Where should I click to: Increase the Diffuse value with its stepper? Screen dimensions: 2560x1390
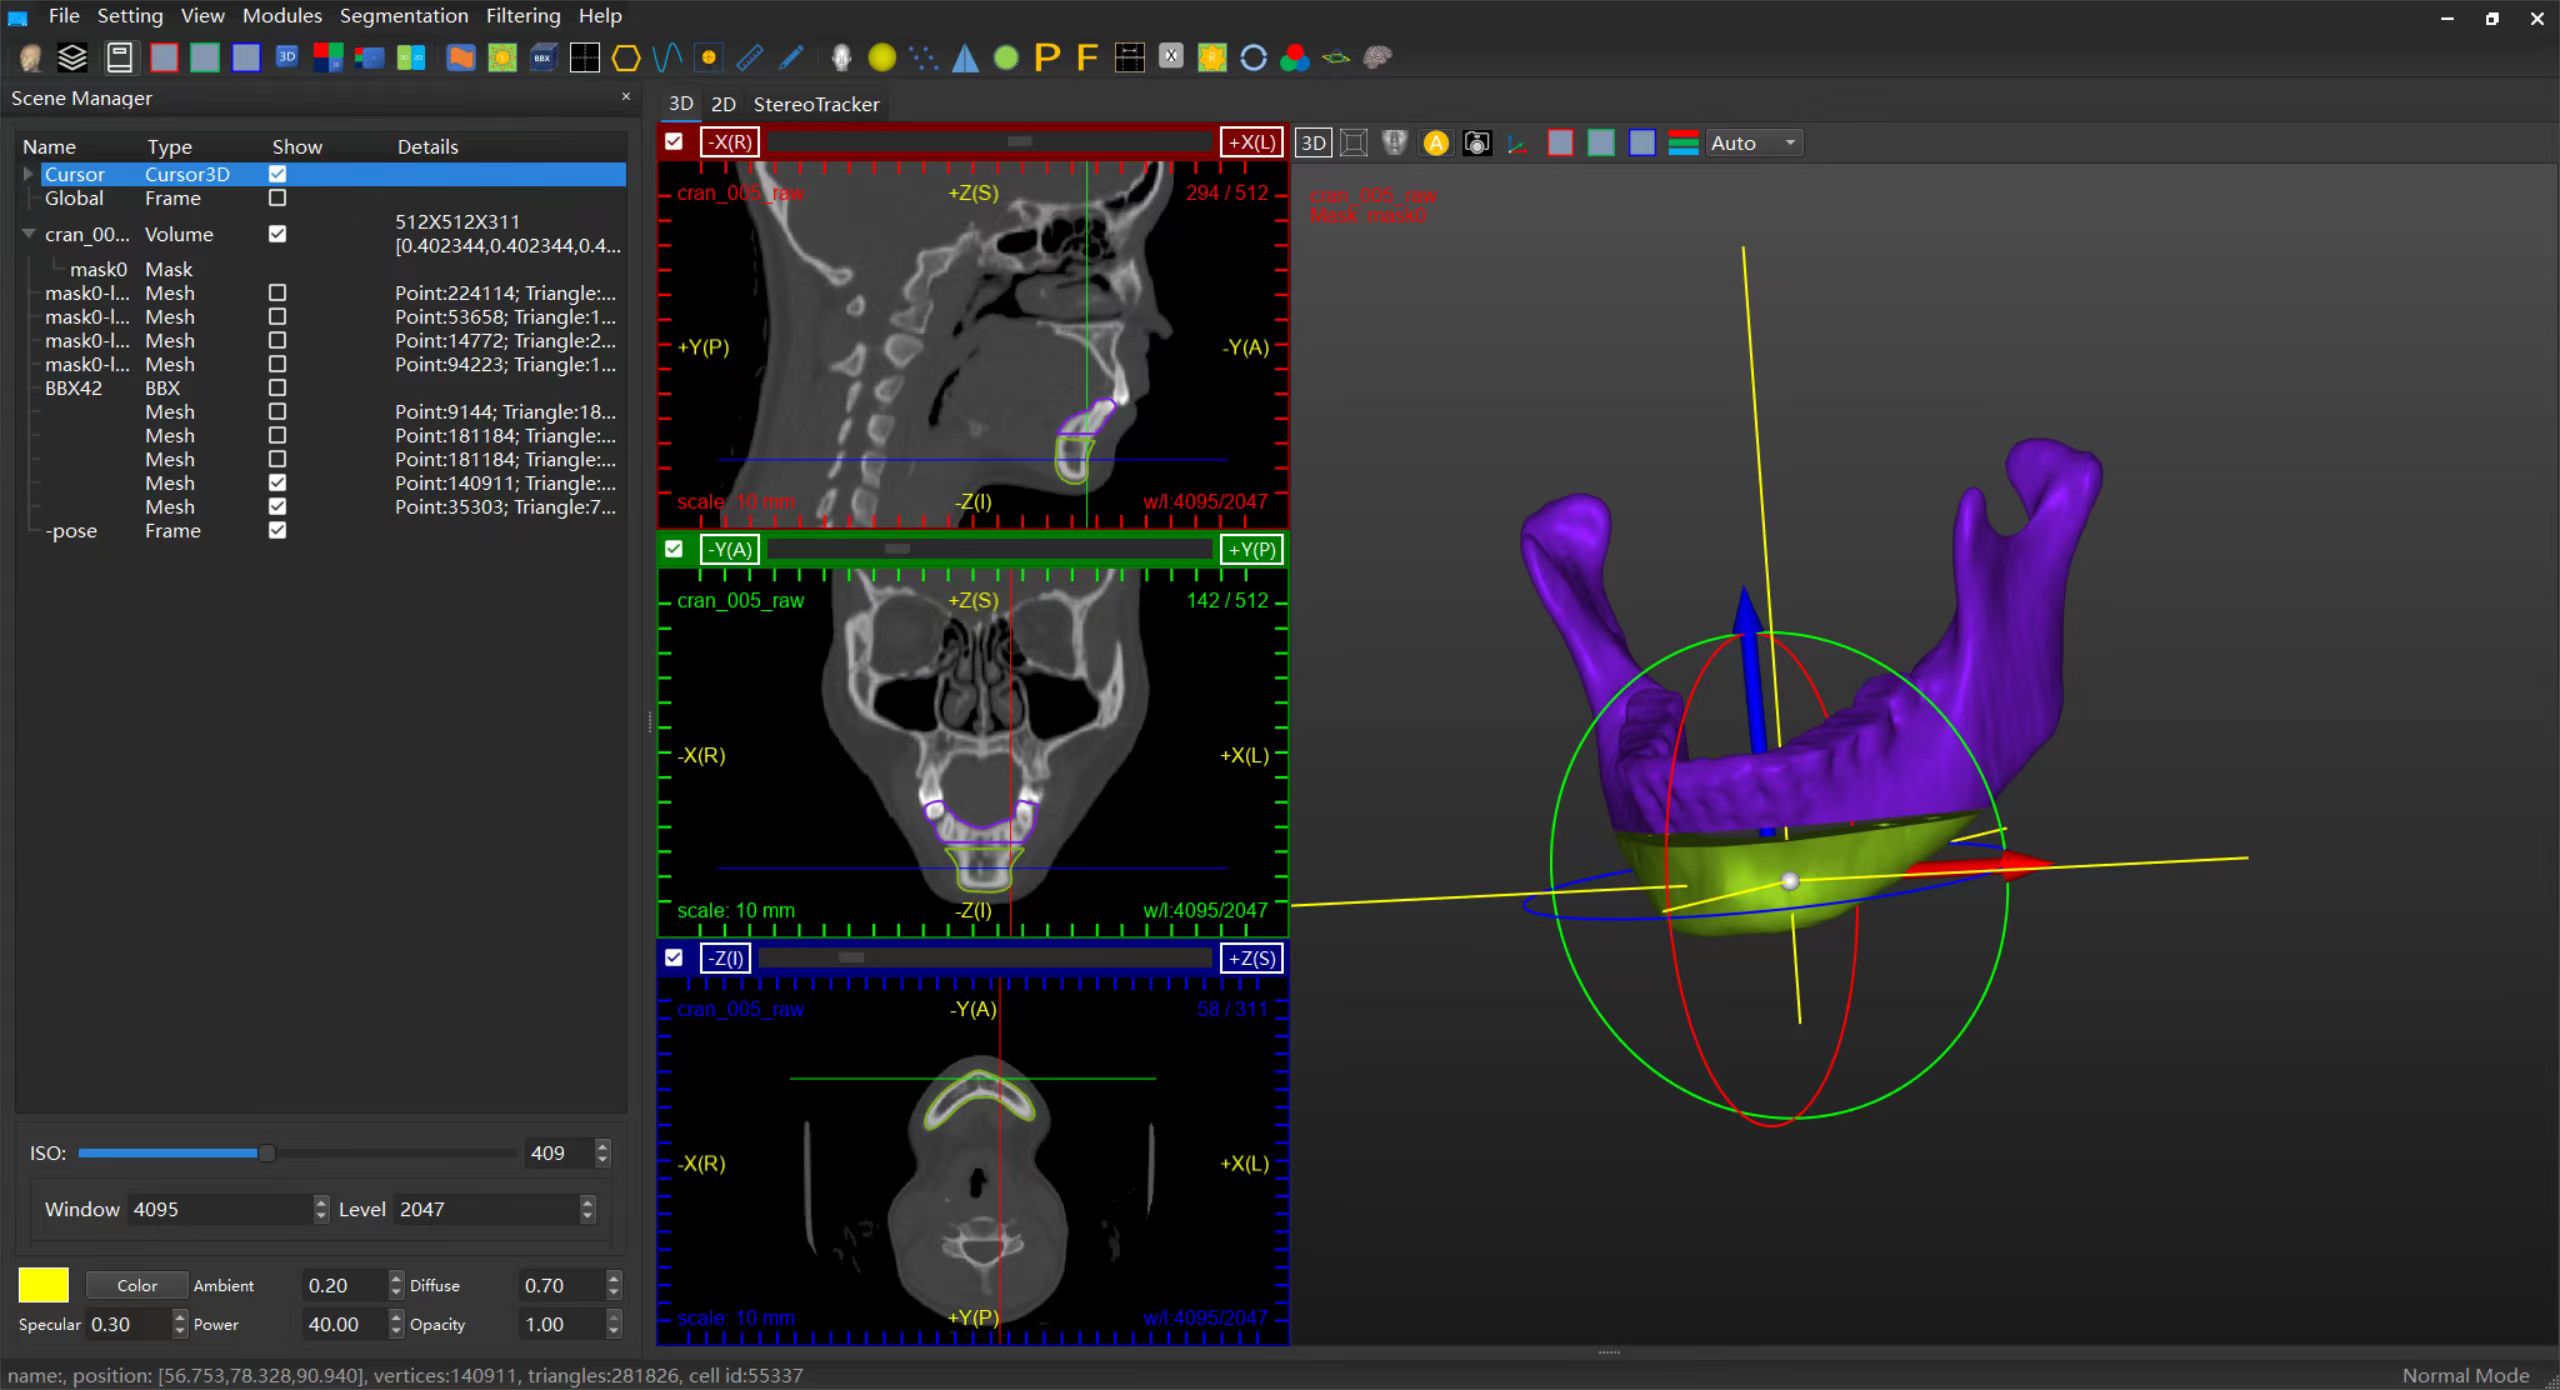click(x=614, y=1278)
